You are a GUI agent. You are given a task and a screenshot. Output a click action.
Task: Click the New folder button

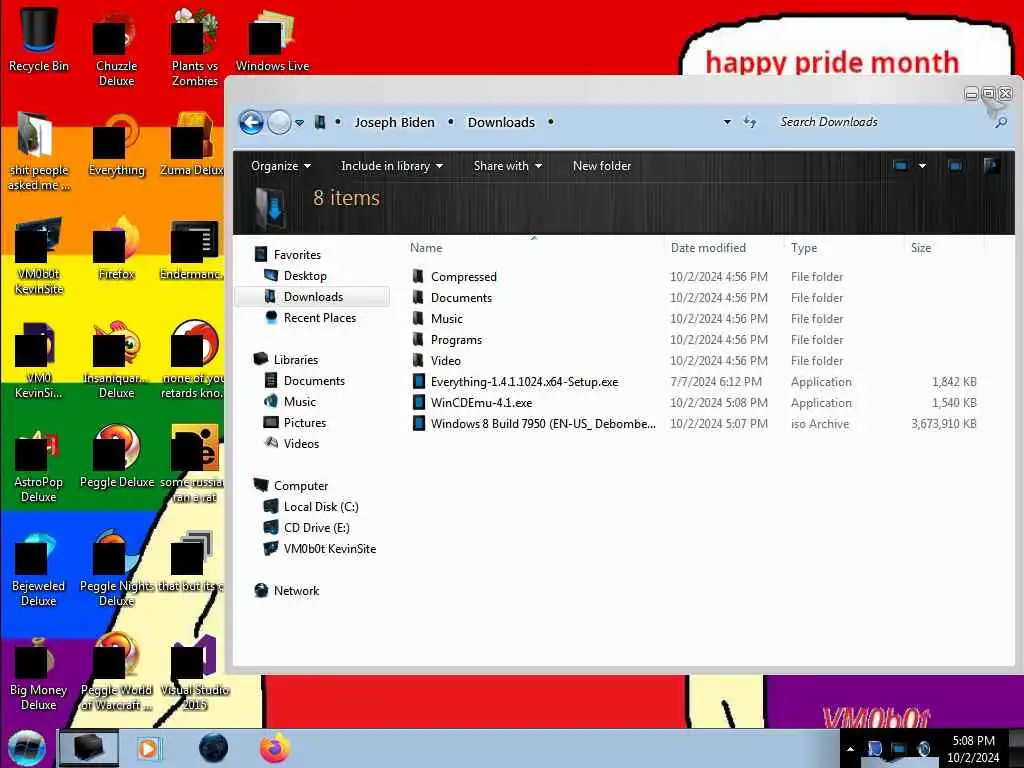(601, 166)
